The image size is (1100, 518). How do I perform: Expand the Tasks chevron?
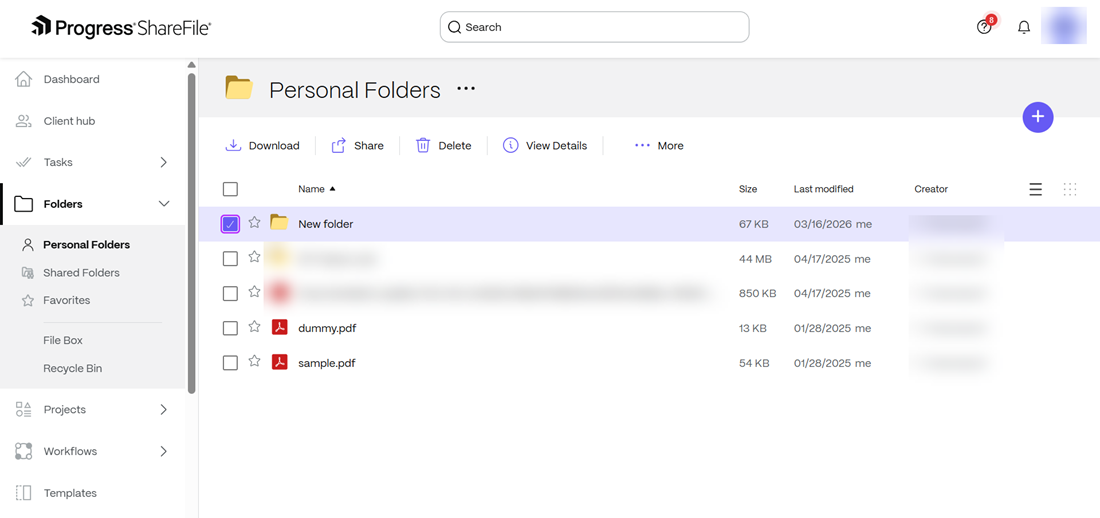click(163, 162)
